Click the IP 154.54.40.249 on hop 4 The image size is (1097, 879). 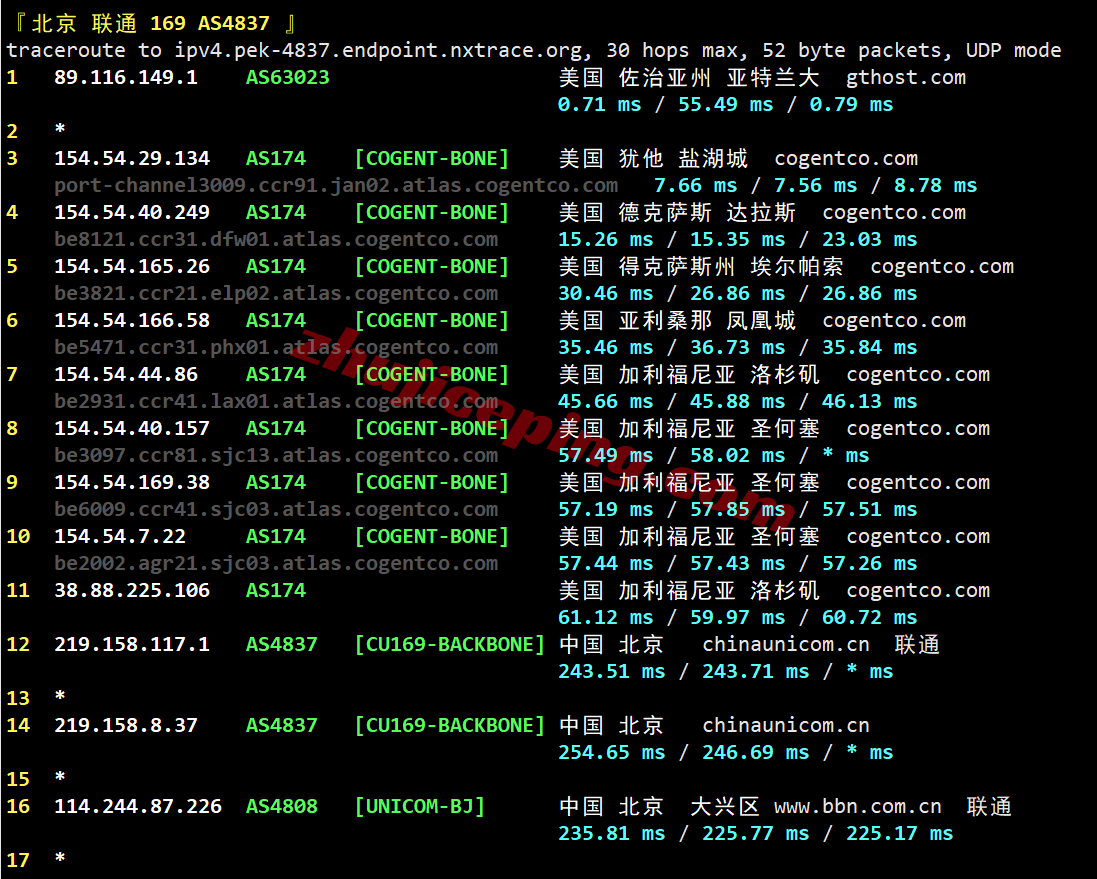coord(131,212)
